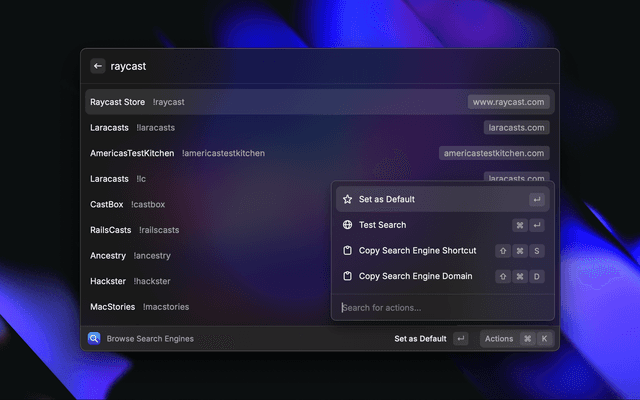Click clipboard icon beside Copy Search Engine Domain
The image size is (640, 400).
coord(347,276)
